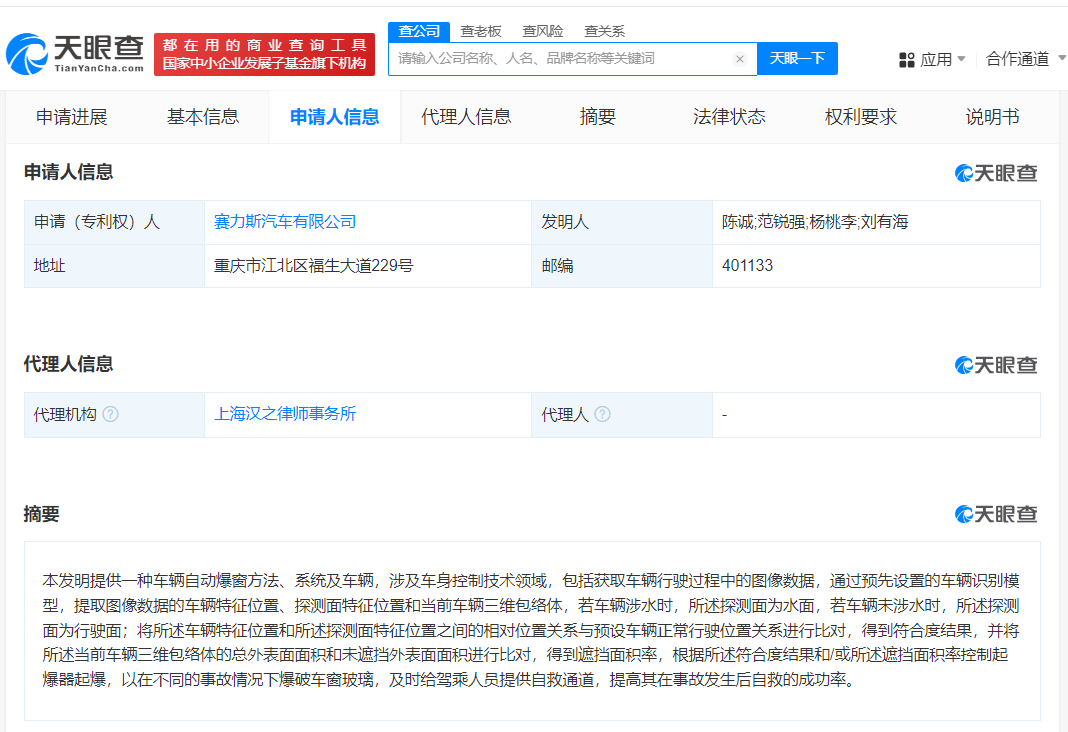
Task: Open the 上海汉之律师事务所 link
Action: pos(285,414)
